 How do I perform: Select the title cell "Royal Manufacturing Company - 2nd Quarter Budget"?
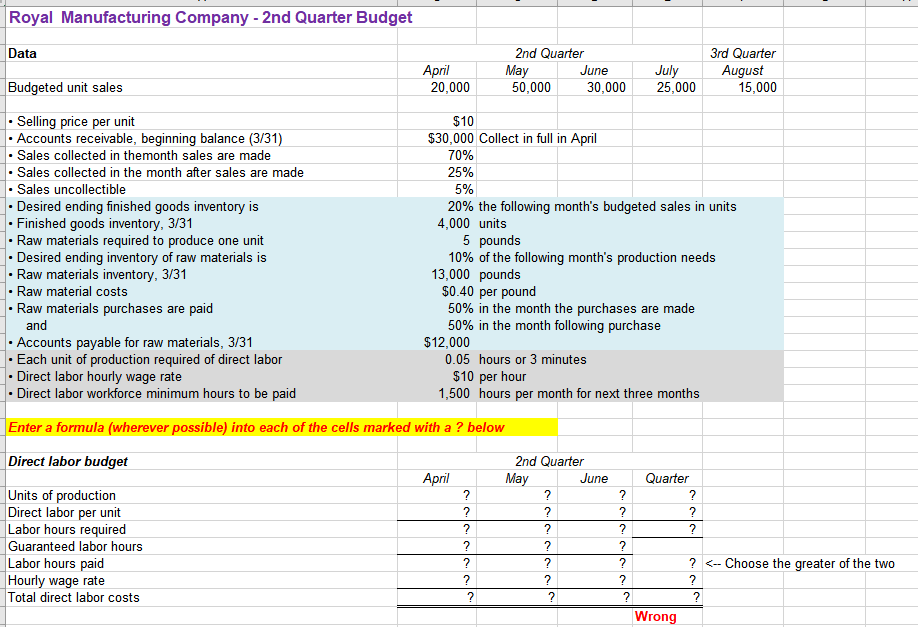(210, 18)
